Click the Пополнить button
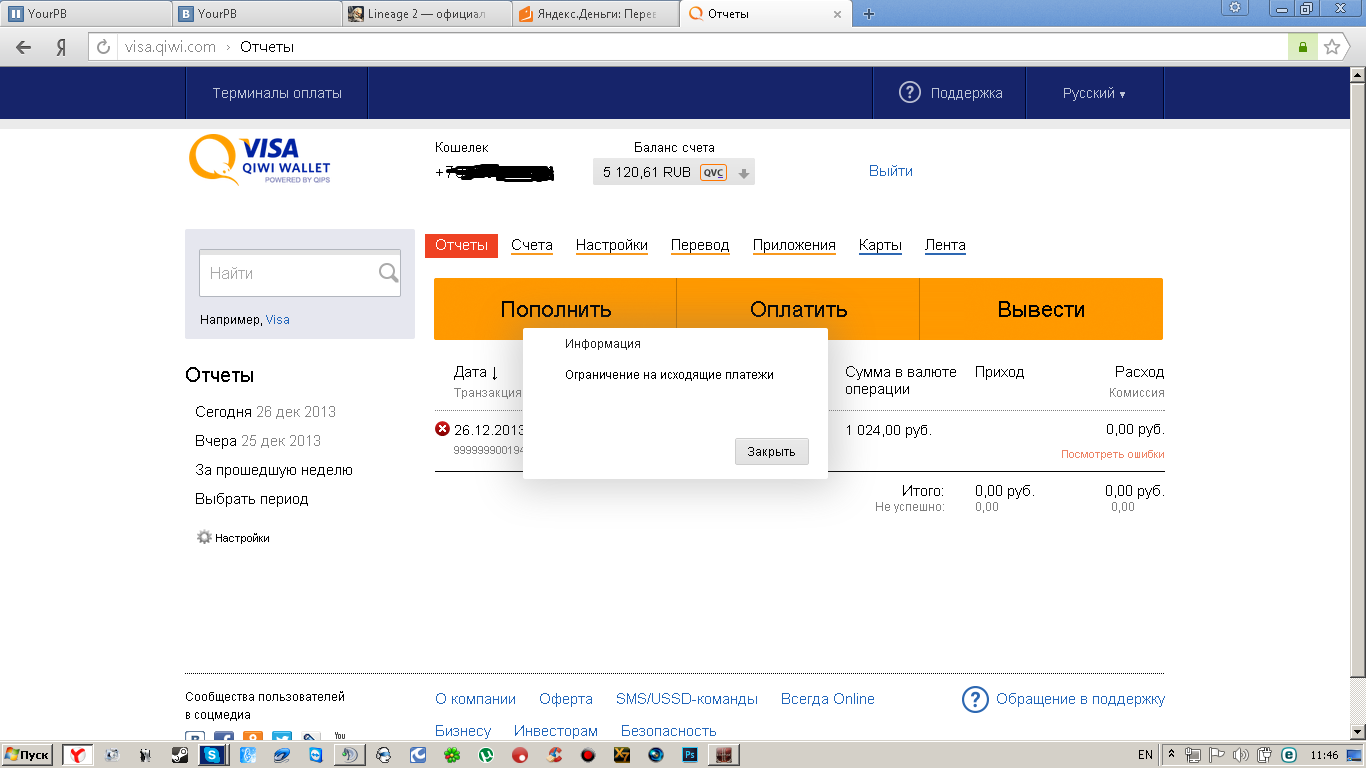Viewport: 1366px width, 768px height. point(555,309)
